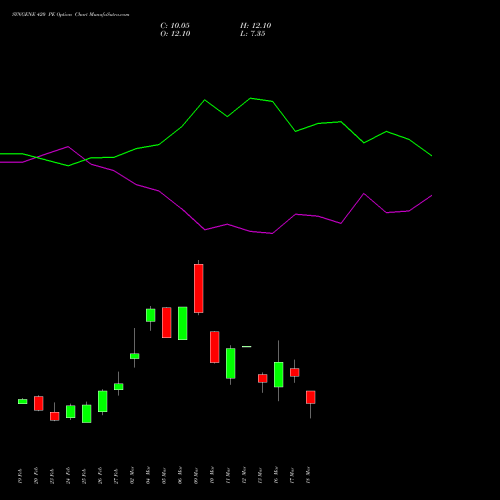Viewport: 500px width, 500px height.
Task: Click the 12 Mar date label
Action: click(244, 475)
